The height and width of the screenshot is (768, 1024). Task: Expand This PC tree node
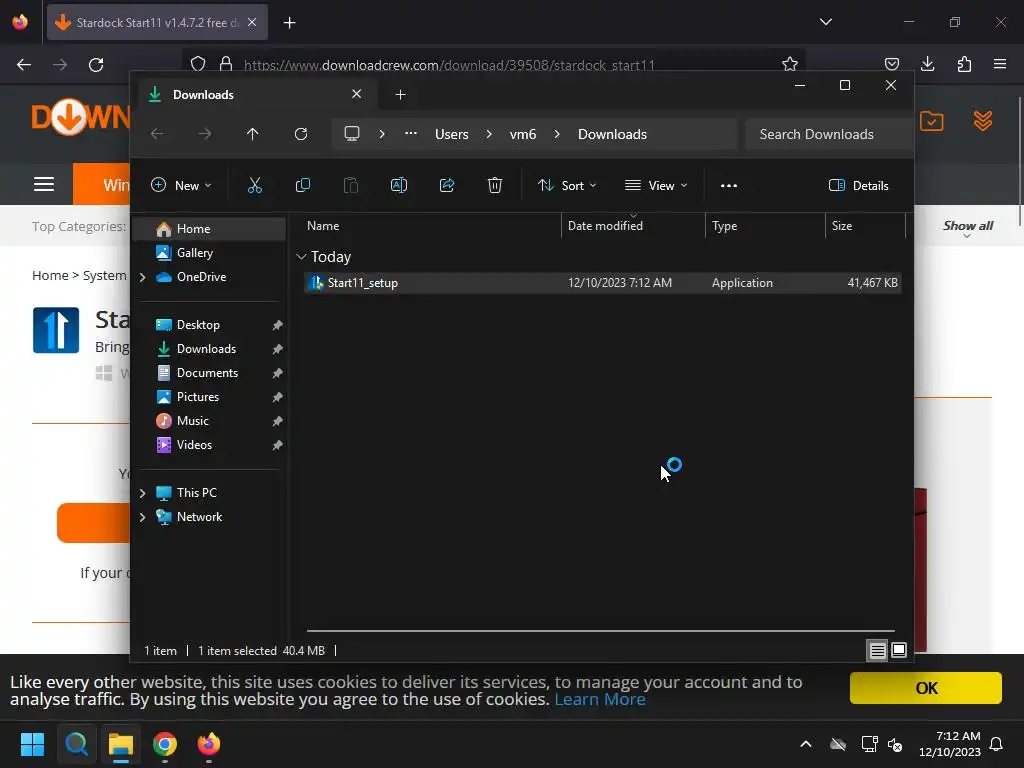pos(142,493)
